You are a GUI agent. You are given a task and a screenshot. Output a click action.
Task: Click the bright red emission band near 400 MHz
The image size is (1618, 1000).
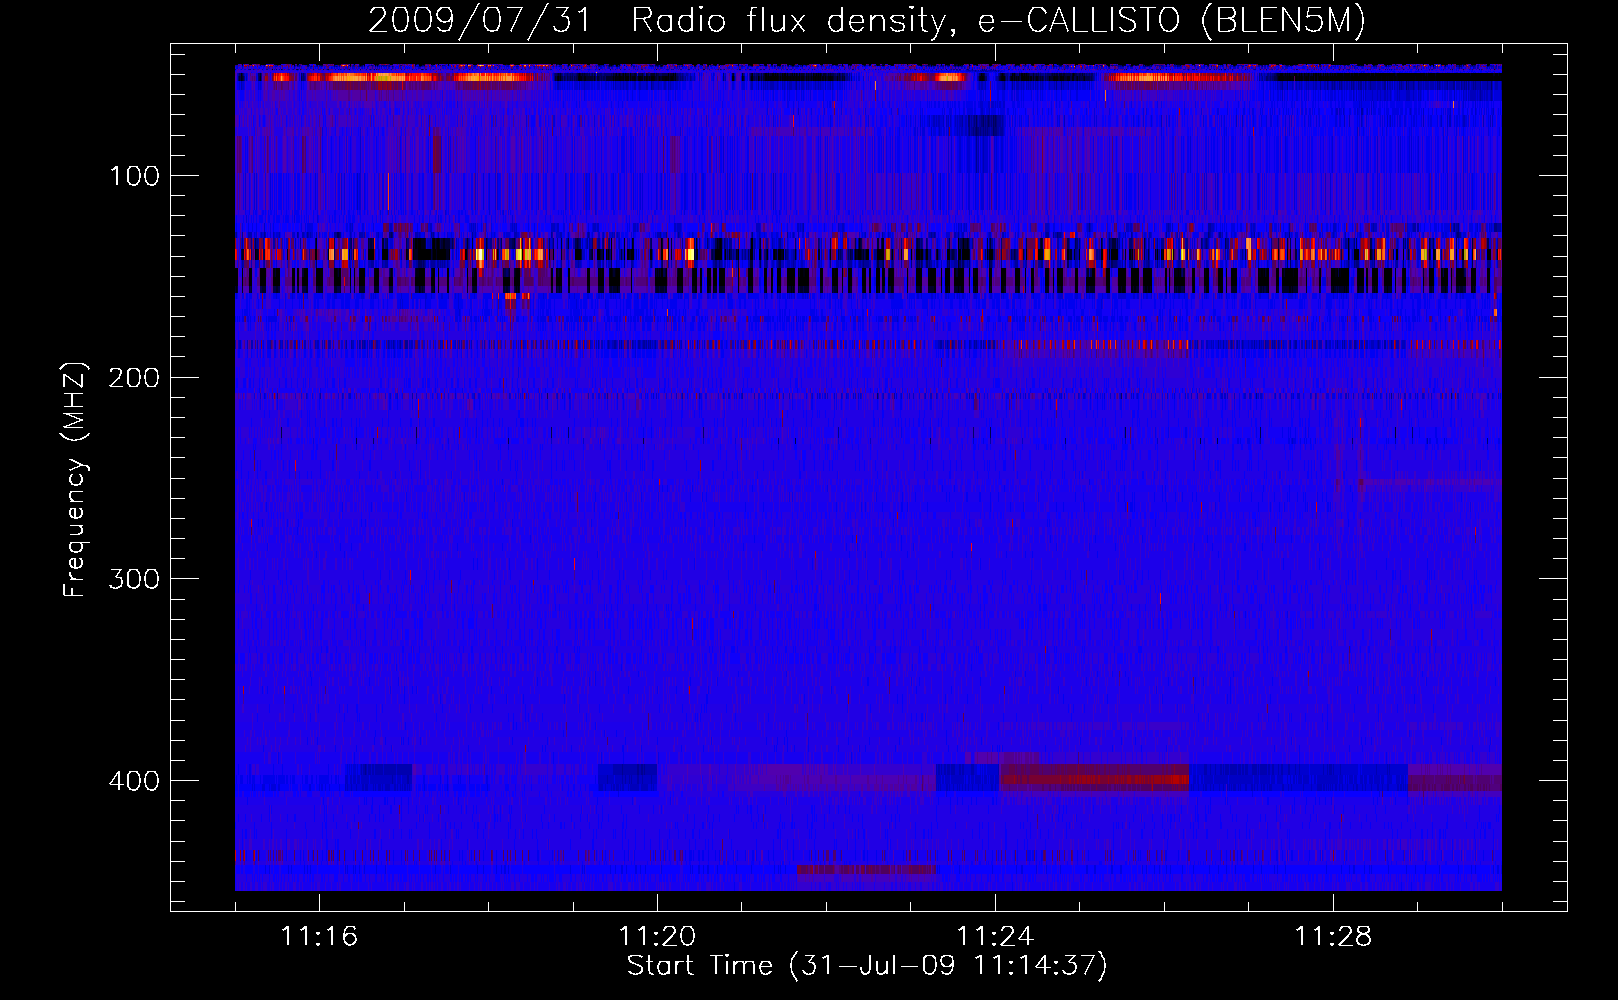pos(1095,778)
